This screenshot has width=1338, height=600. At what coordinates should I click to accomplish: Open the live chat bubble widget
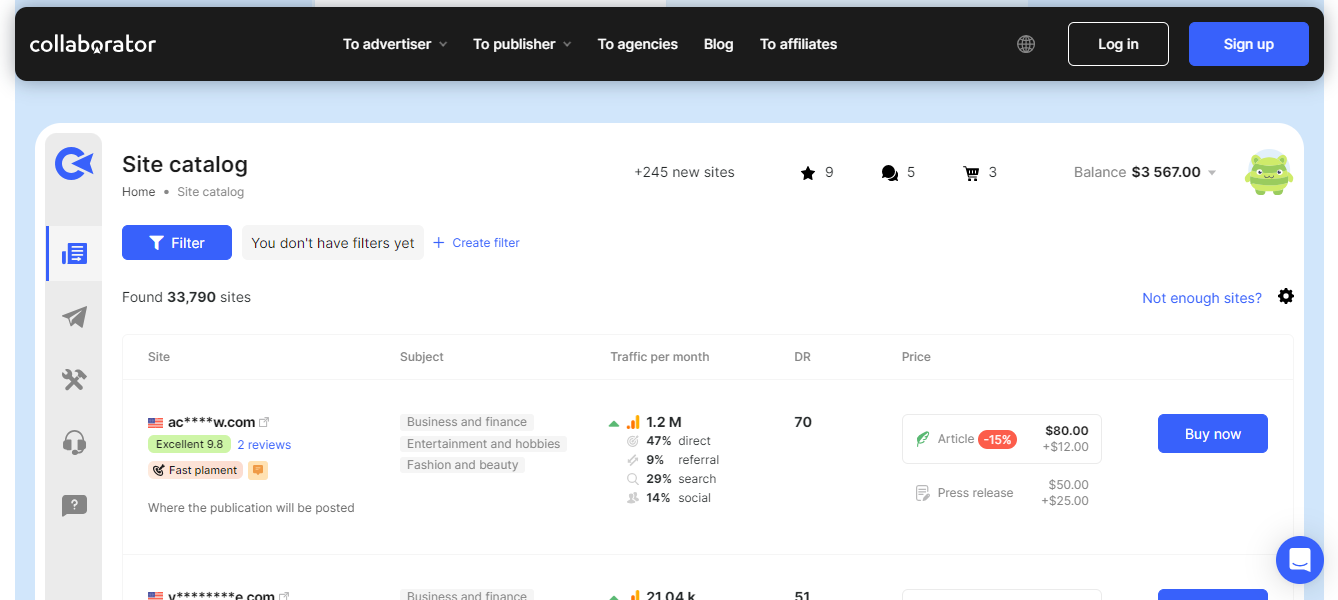(x=1300, y=559)
